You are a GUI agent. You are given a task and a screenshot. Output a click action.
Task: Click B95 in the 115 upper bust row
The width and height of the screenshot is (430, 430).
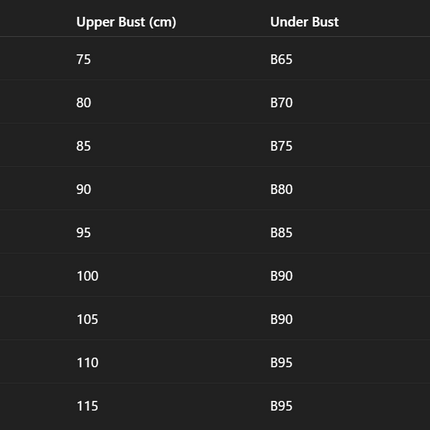[x=281, y=406]
